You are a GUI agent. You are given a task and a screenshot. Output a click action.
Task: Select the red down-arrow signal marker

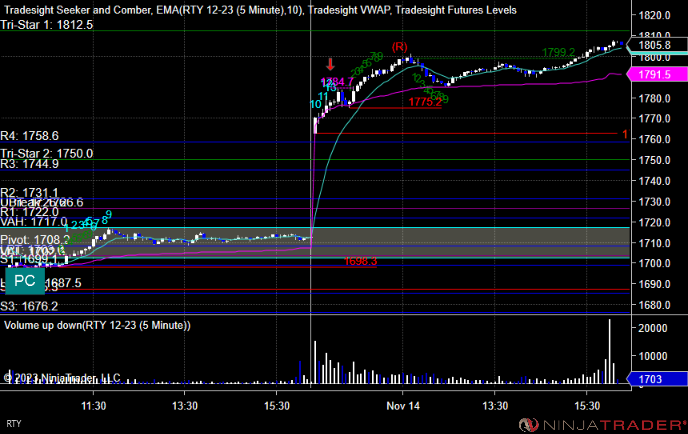[x=330, y=65]
